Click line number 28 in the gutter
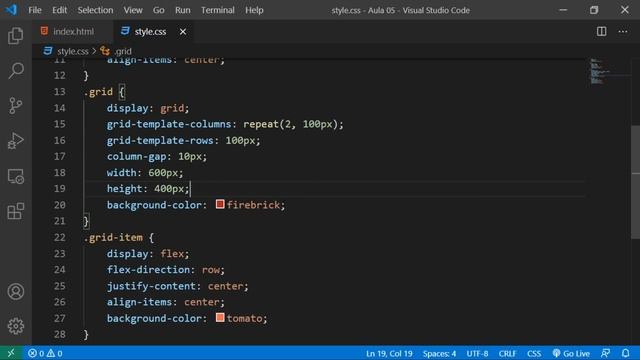640x360 pixels. coord(60,334)
